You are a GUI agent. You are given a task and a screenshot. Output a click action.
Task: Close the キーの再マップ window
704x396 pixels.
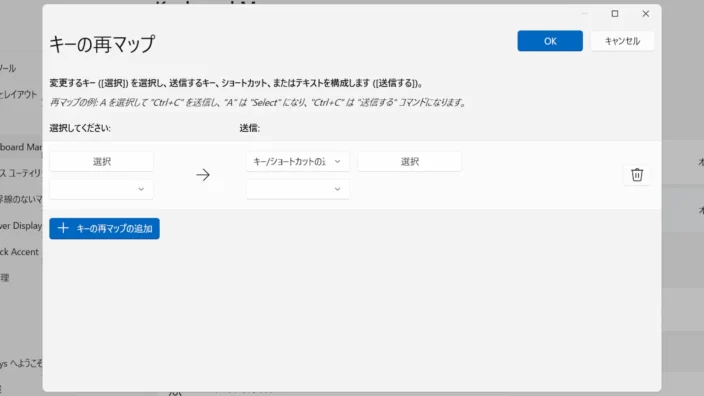point(646,14)
